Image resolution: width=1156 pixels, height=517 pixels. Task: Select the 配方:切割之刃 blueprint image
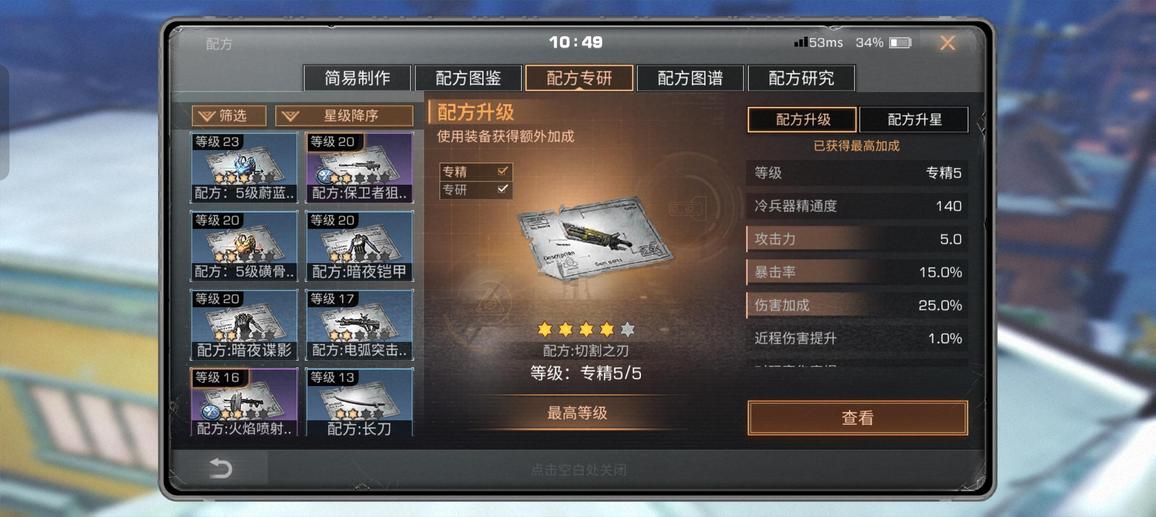pyautogui.click(x=595, y=237)
